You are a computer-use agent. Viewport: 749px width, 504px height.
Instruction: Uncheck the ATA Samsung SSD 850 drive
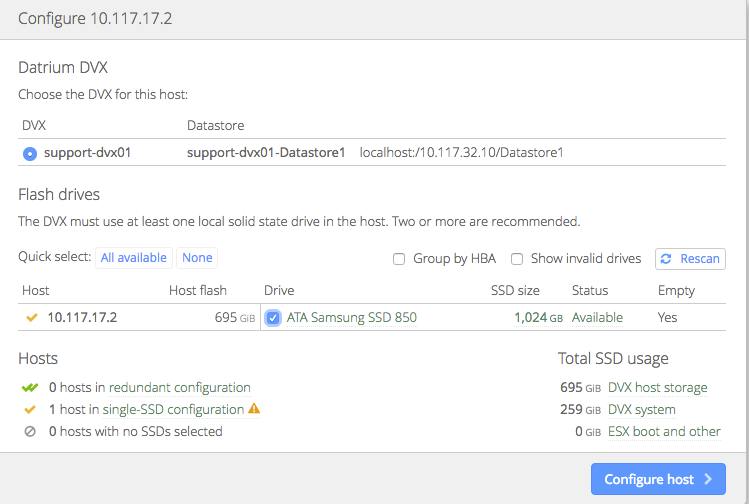[x=273, y=317]
